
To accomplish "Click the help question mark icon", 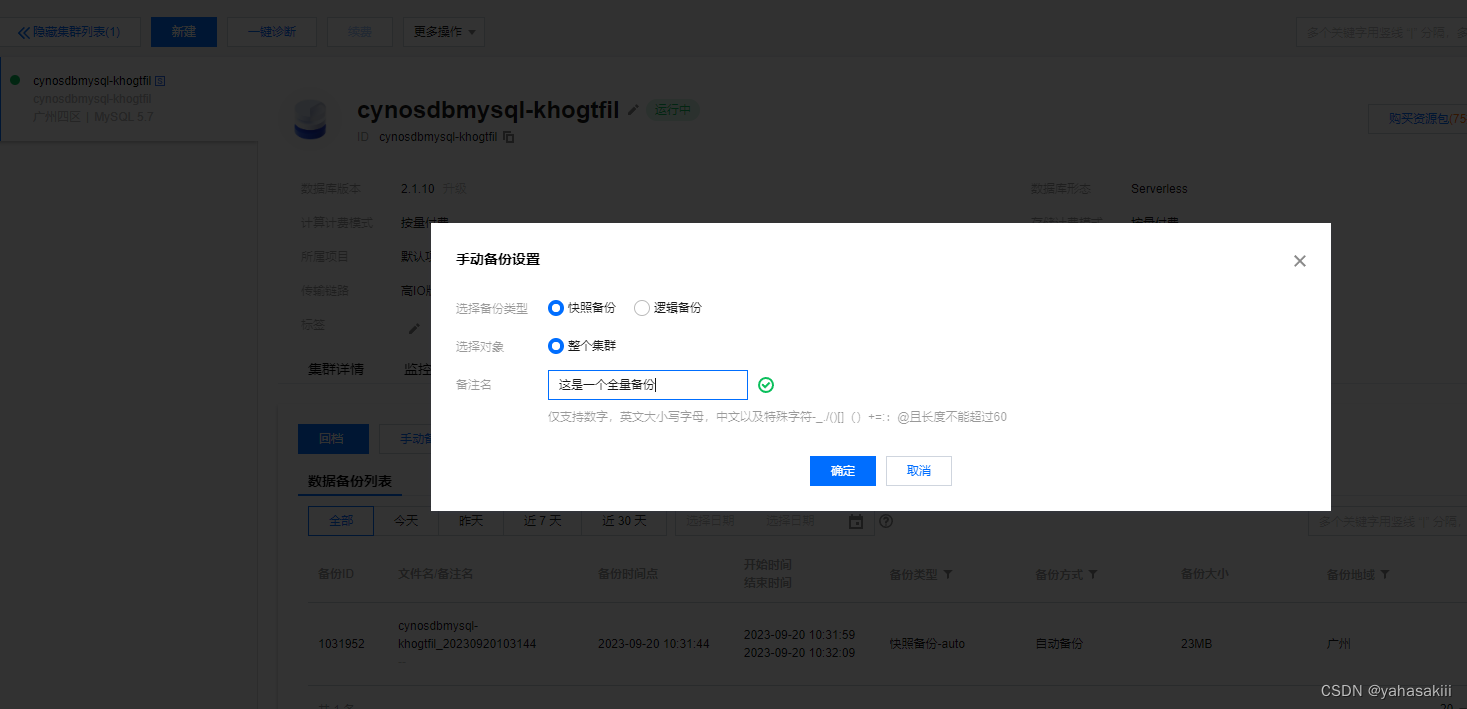I will pos(885,521).
